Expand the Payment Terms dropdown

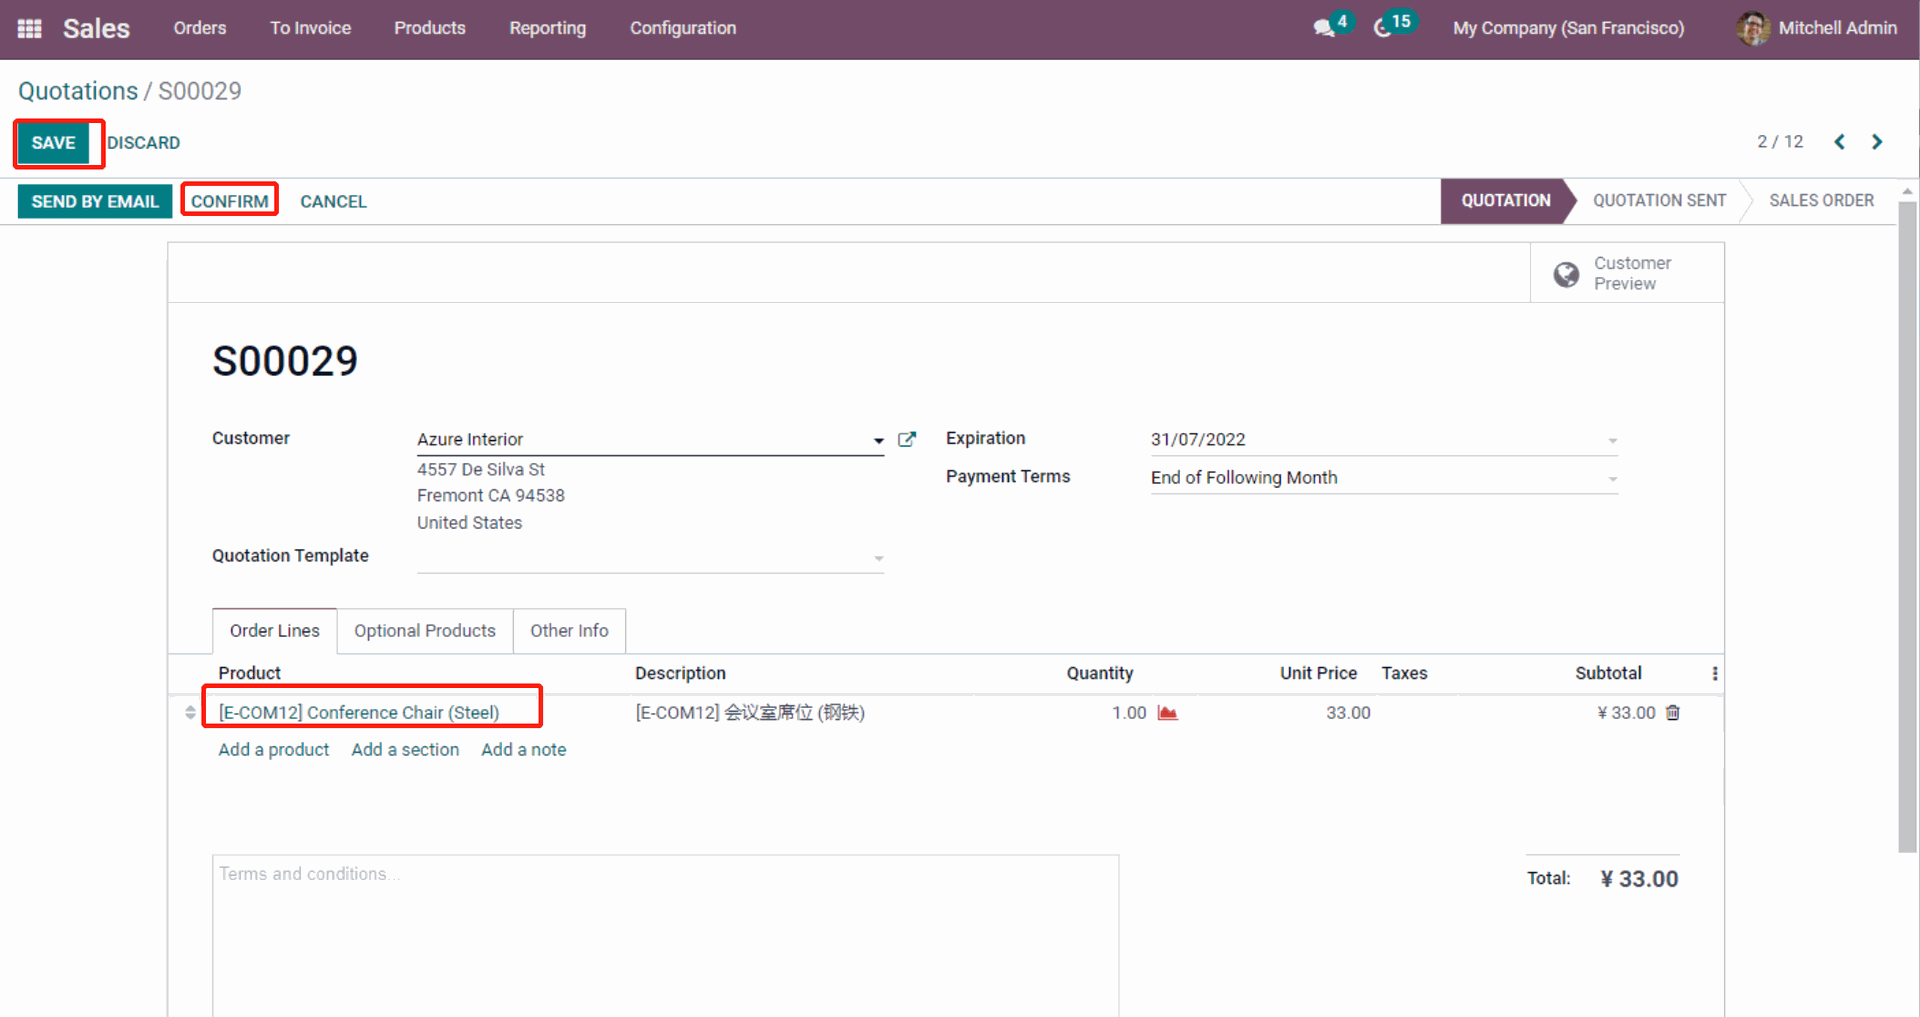pos(1612,479)
